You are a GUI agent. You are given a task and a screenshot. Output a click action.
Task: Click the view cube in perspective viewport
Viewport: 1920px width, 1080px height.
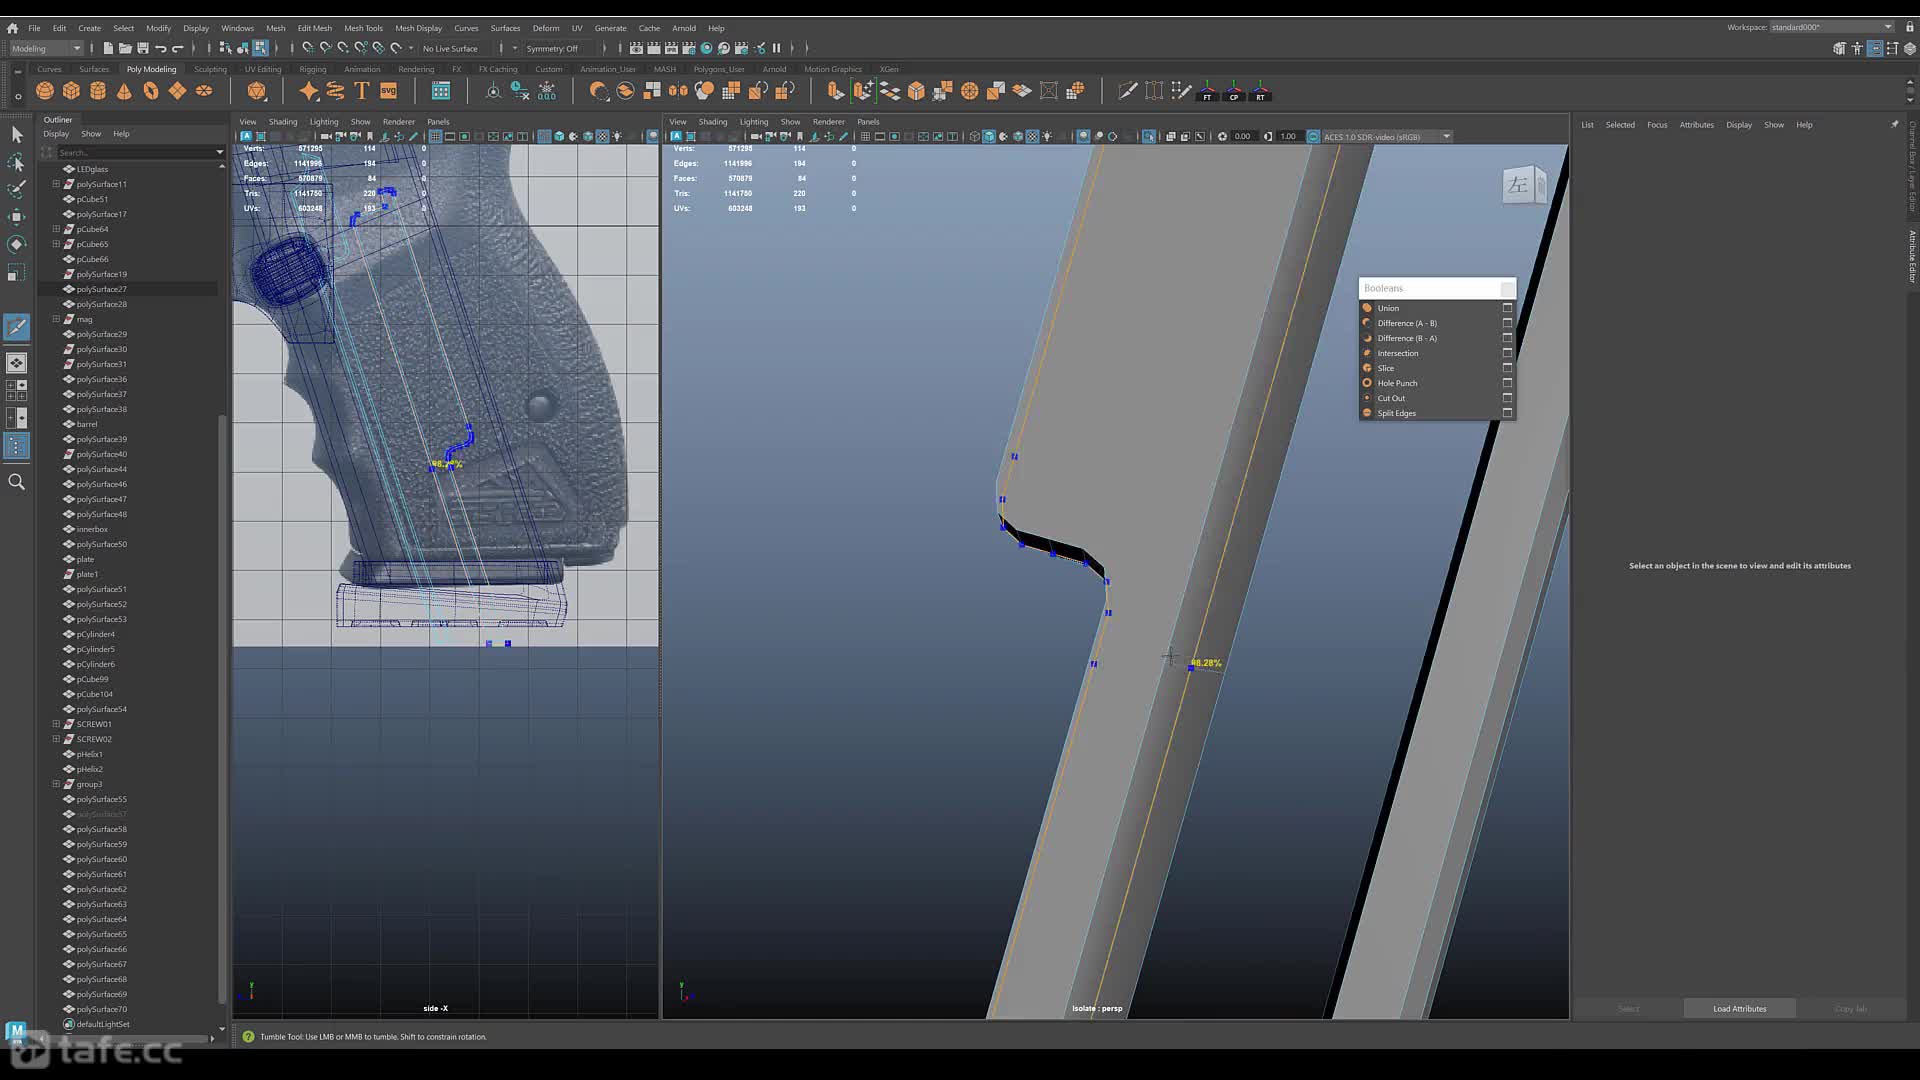[1523, 185]
